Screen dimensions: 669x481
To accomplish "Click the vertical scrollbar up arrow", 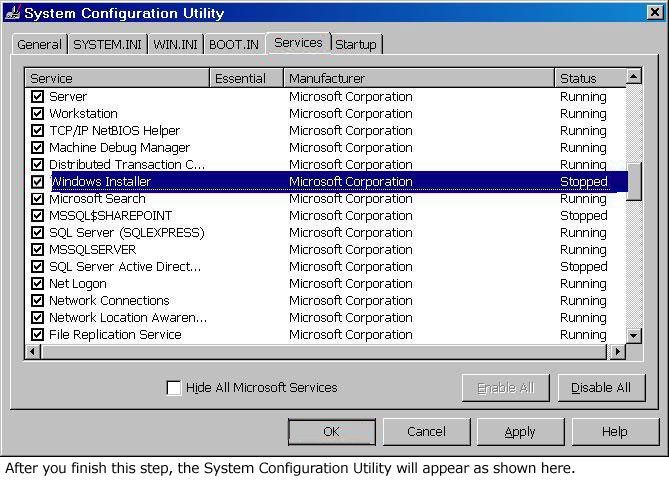I will coord(634,76).
